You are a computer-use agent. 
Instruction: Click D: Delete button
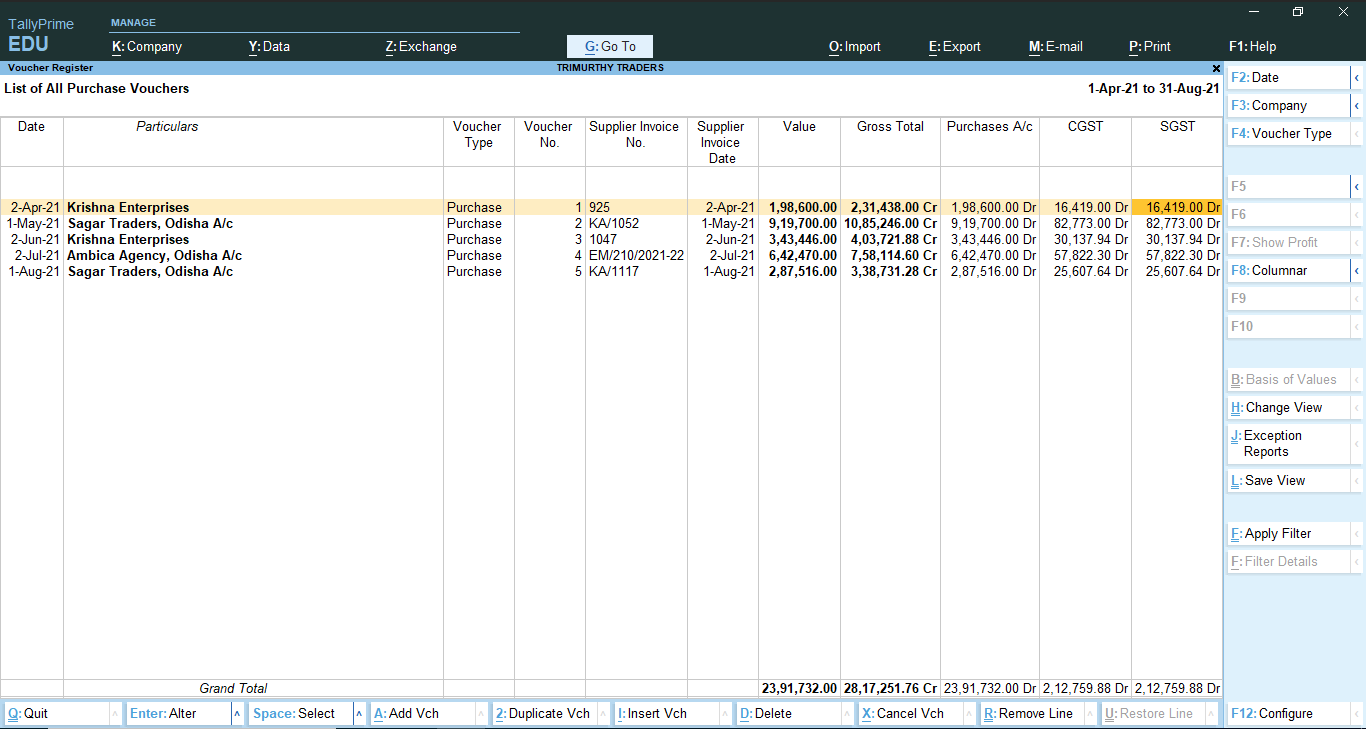(788, 713)
